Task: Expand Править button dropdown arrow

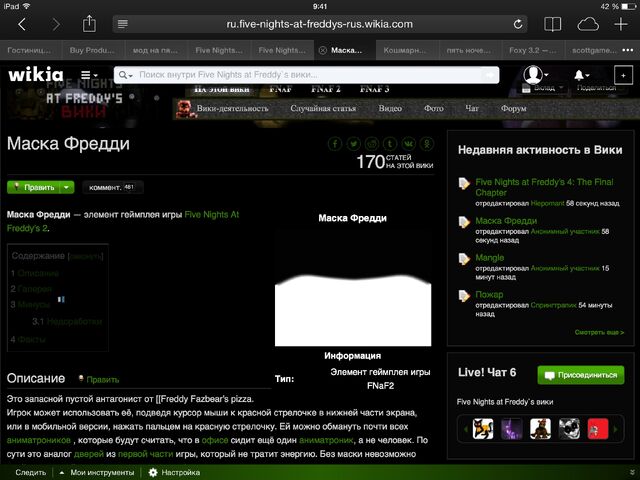Action: tap(67, 187)
